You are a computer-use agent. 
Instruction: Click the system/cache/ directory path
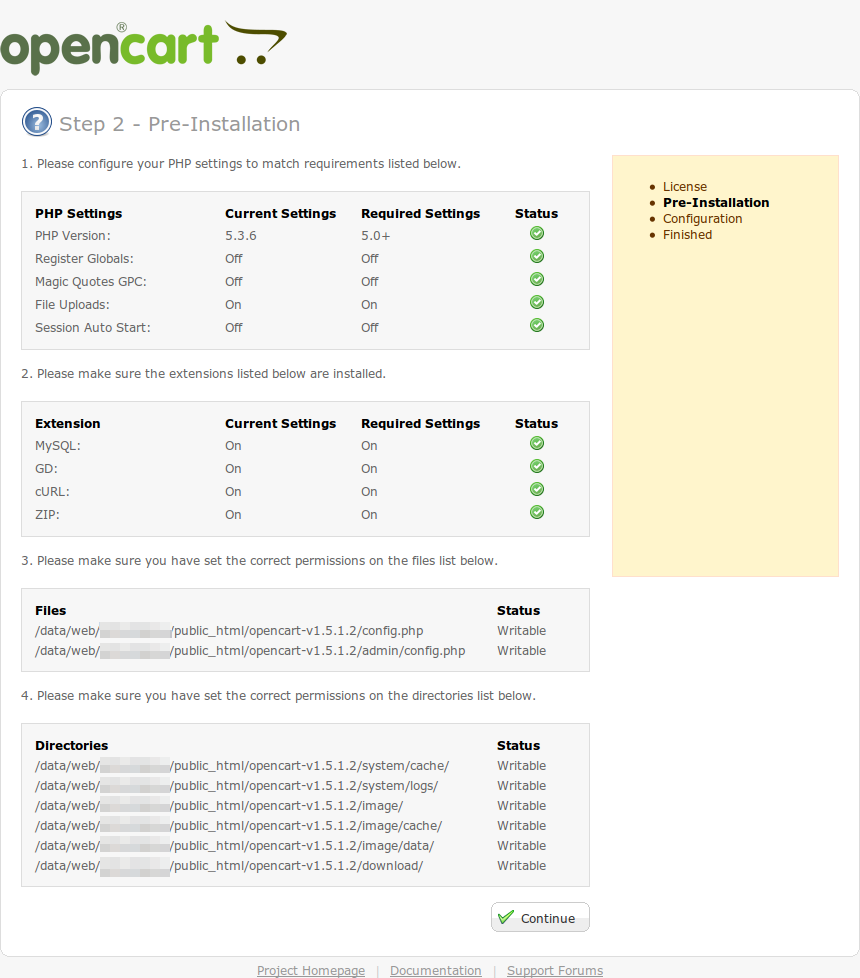(242, 765)
